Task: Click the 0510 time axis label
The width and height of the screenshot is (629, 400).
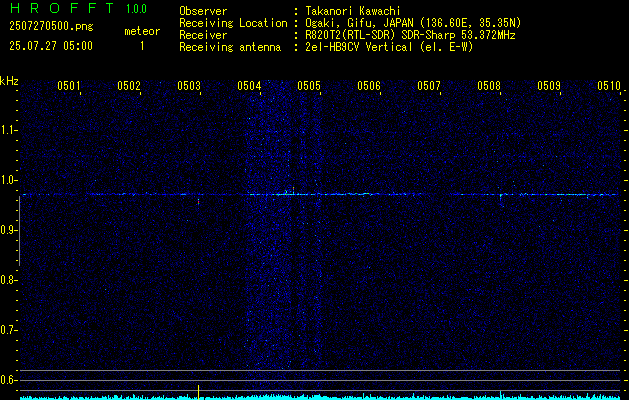Action: [609, 85]
